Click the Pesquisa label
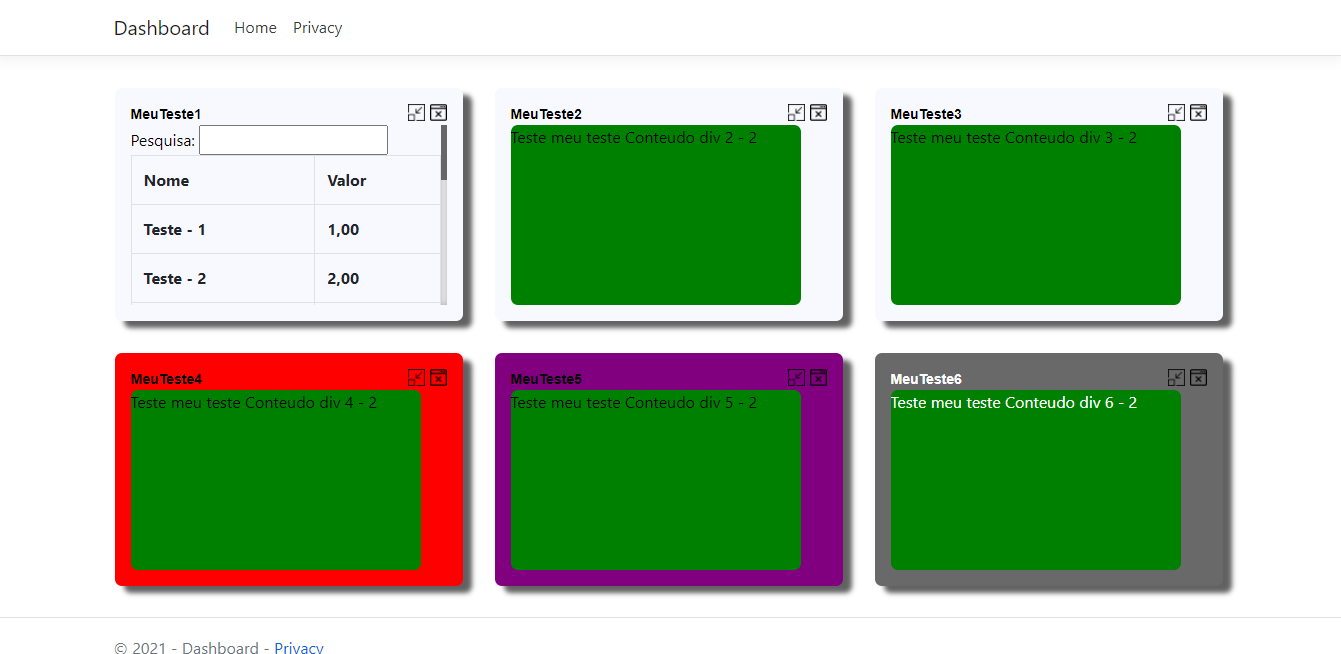 click(163, 141)
